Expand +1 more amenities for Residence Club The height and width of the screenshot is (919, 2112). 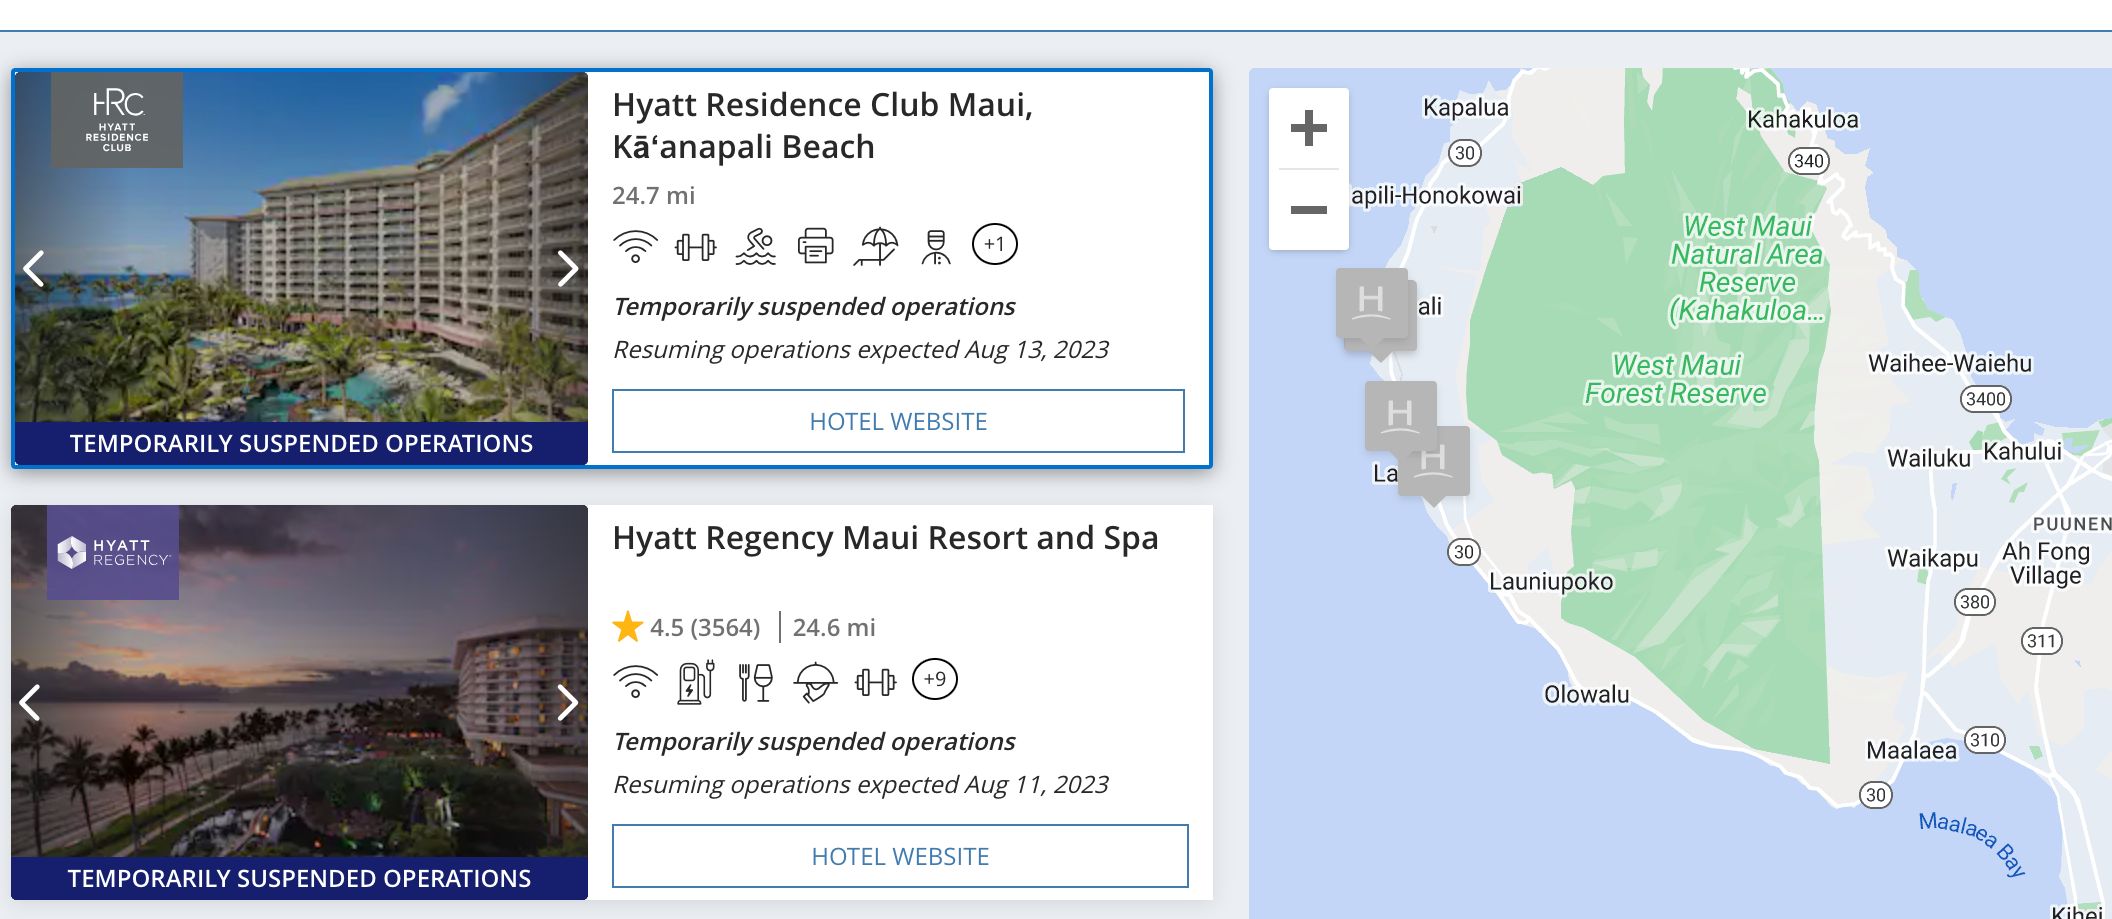pos(994,244)
